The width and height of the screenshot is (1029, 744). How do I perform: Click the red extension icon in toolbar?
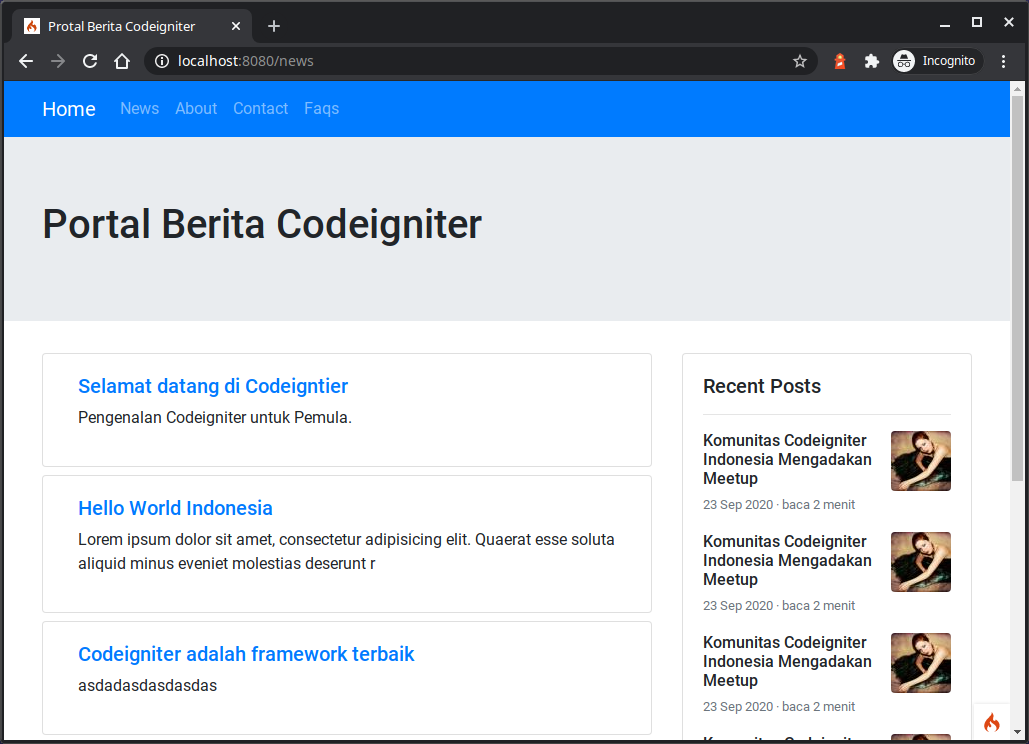tap(840, 61)
